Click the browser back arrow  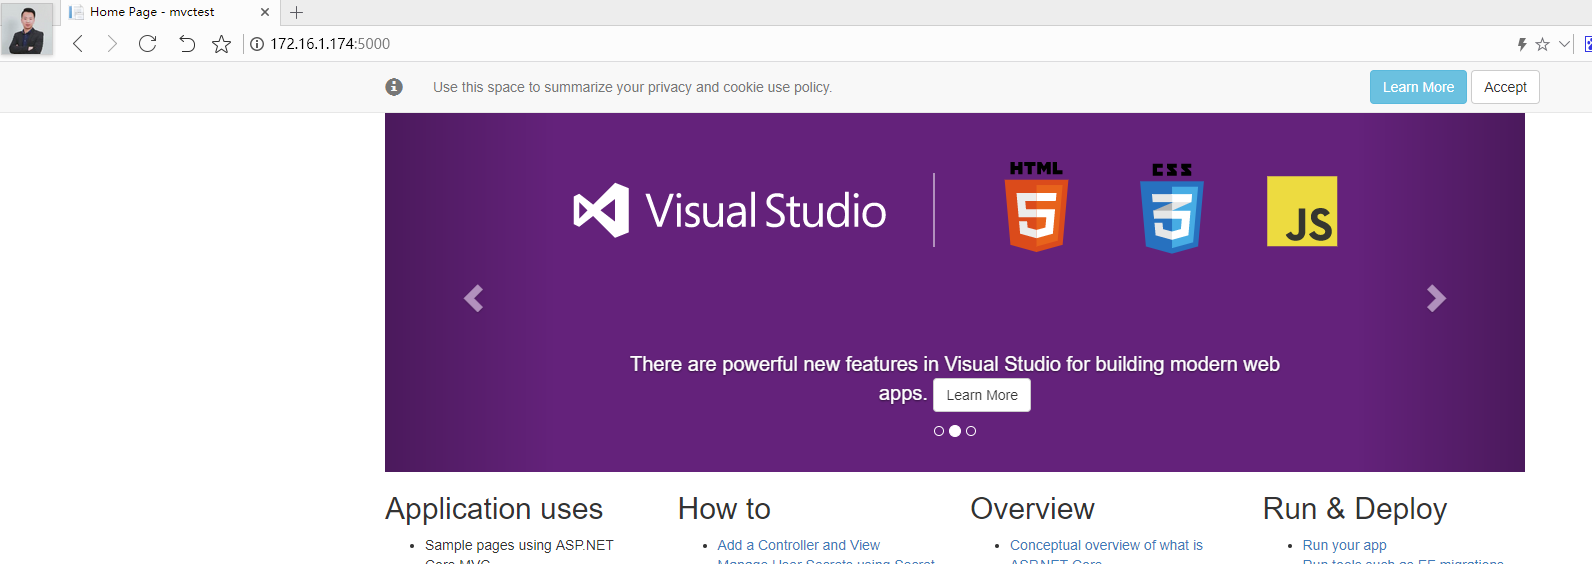[x=78, y=44]
